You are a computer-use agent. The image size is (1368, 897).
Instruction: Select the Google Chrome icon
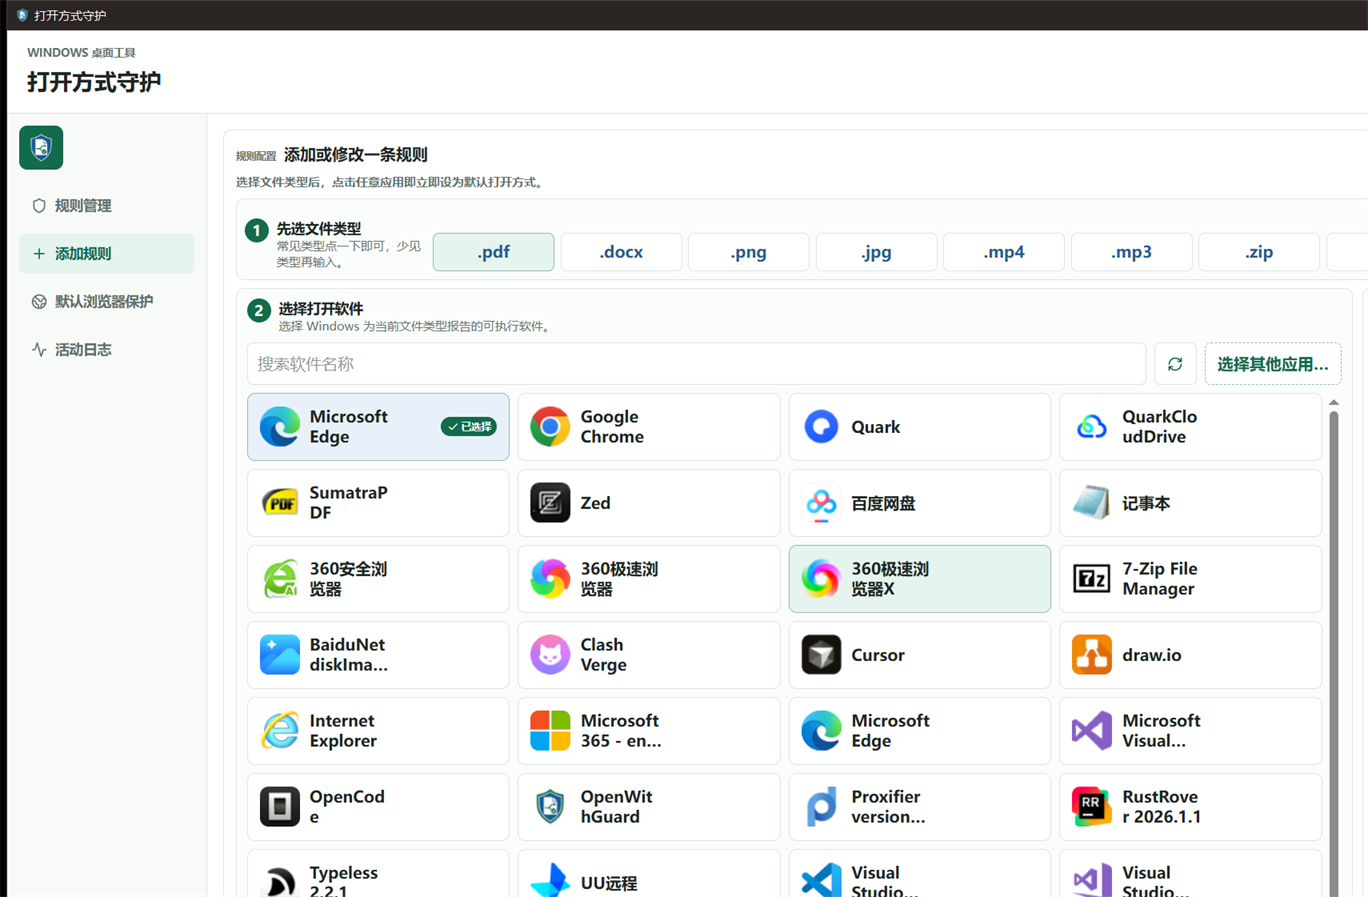pos(550,427)
